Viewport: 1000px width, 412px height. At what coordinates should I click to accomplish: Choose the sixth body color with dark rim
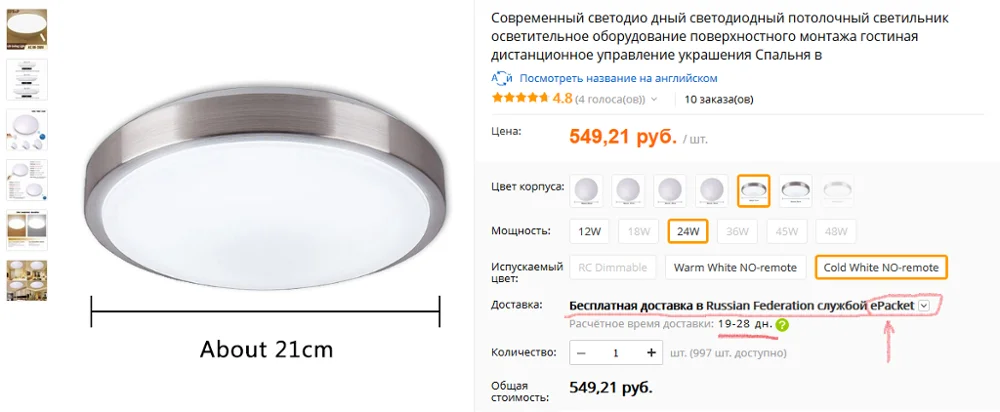pyautogui.click(x=795, y=191)
